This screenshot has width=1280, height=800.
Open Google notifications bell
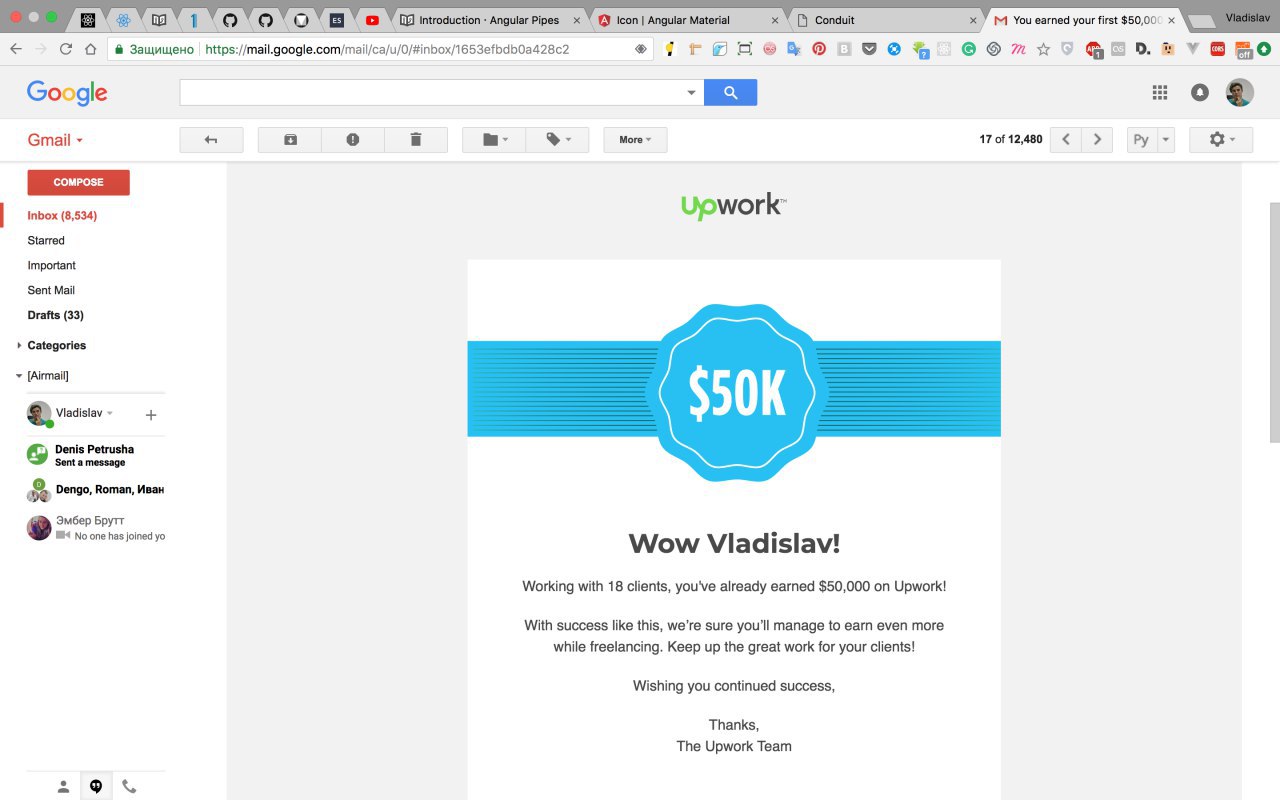coord(1200,93)
